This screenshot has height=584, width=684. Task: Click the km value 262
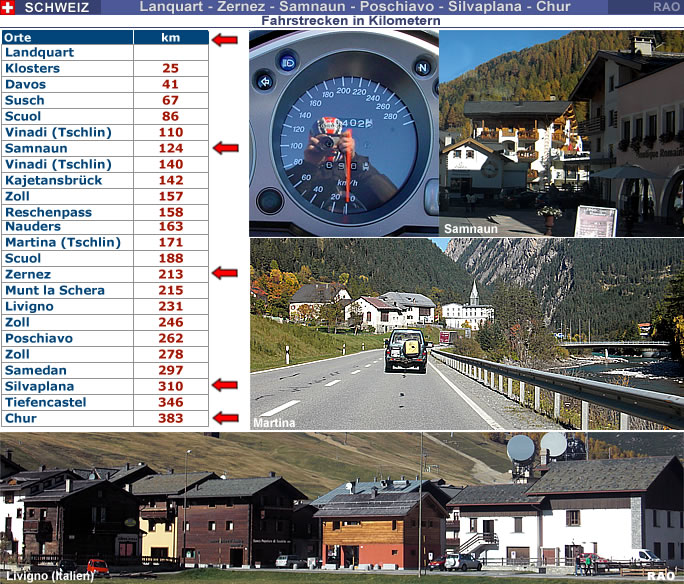pyautogui.click(x=171, y=338)
